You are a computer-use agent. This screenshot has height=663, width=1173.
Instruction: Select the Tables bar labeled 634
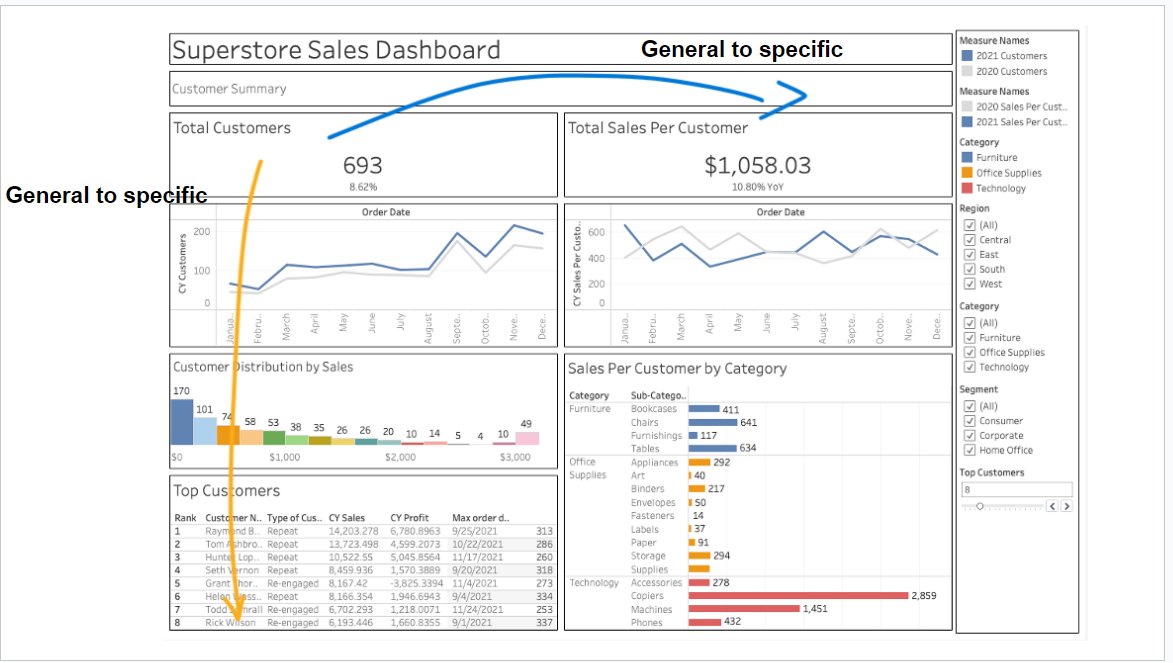pos(712,448)
